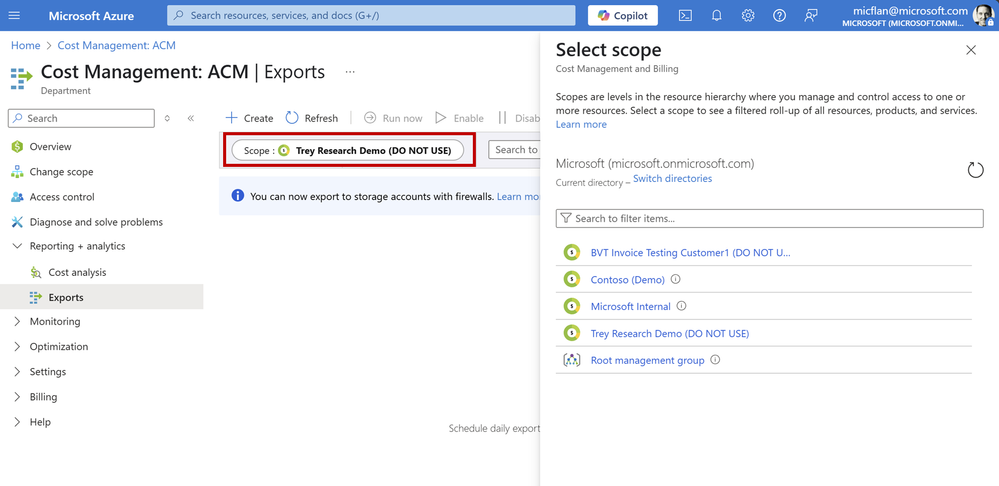Click Run now in the toolbar
The image size is (999, 486).
pos(393,118)
